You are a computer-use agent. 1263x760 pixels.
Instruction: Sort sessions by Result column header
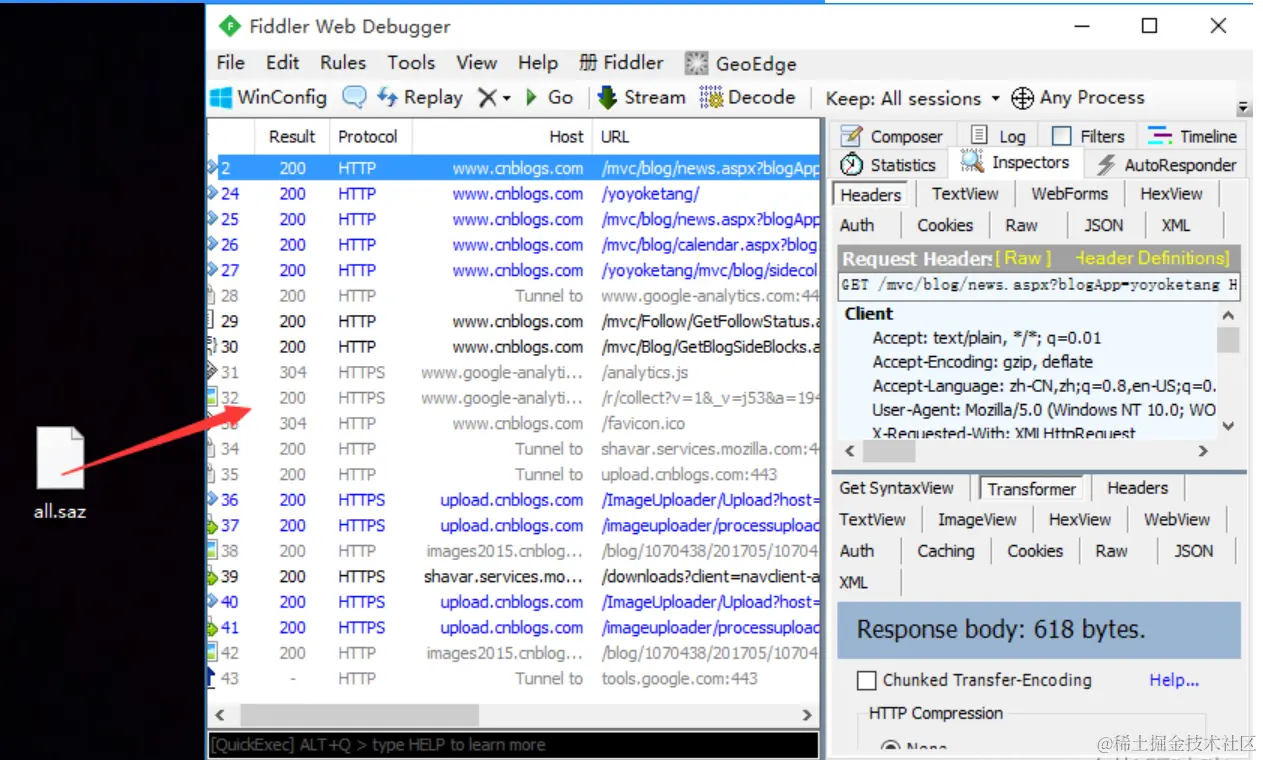[x=292, y=137]
